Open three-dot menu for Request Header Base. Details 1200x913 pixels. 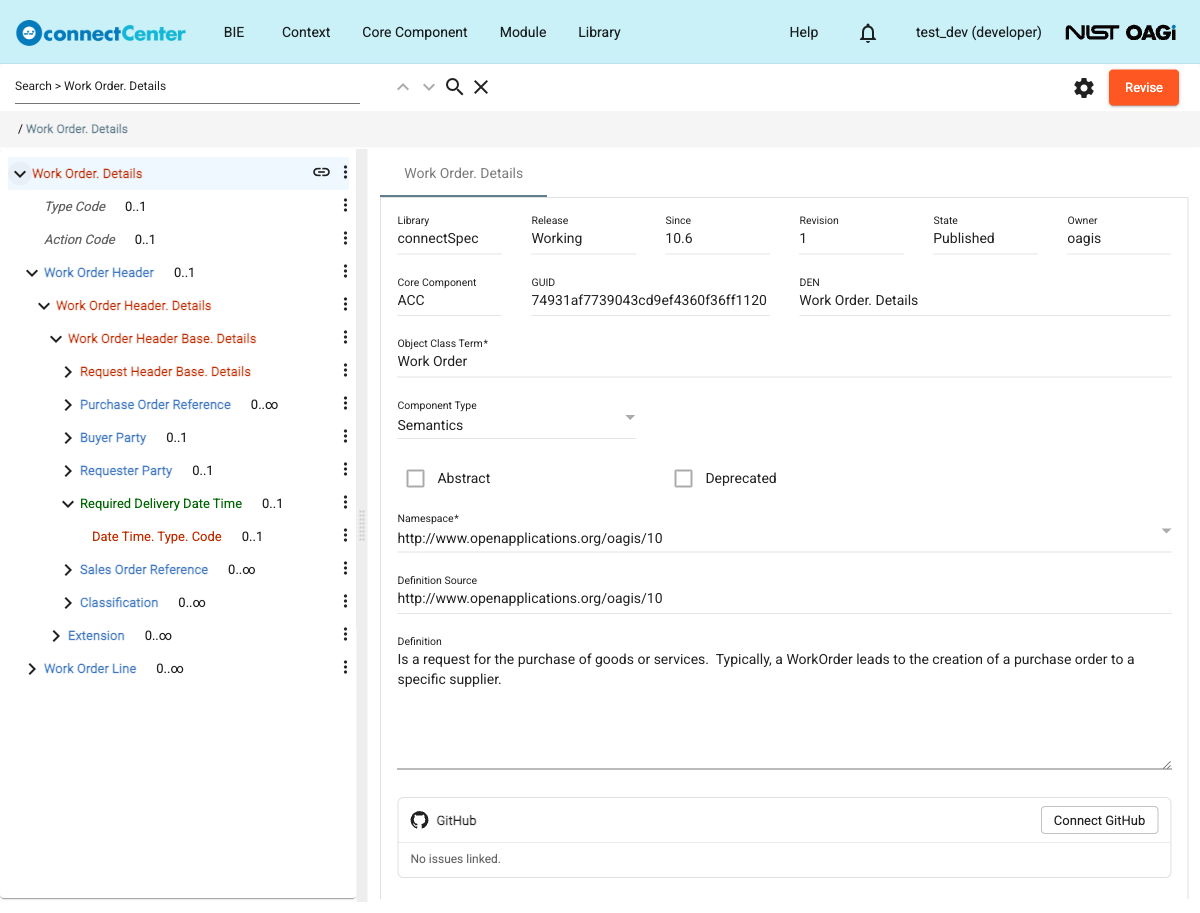(x=345, y=370)
